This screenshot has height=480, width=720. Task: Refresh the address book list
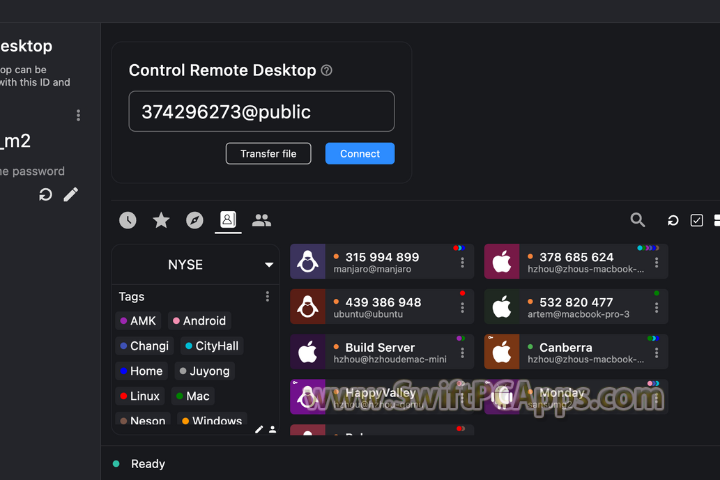tap(673, 220)
